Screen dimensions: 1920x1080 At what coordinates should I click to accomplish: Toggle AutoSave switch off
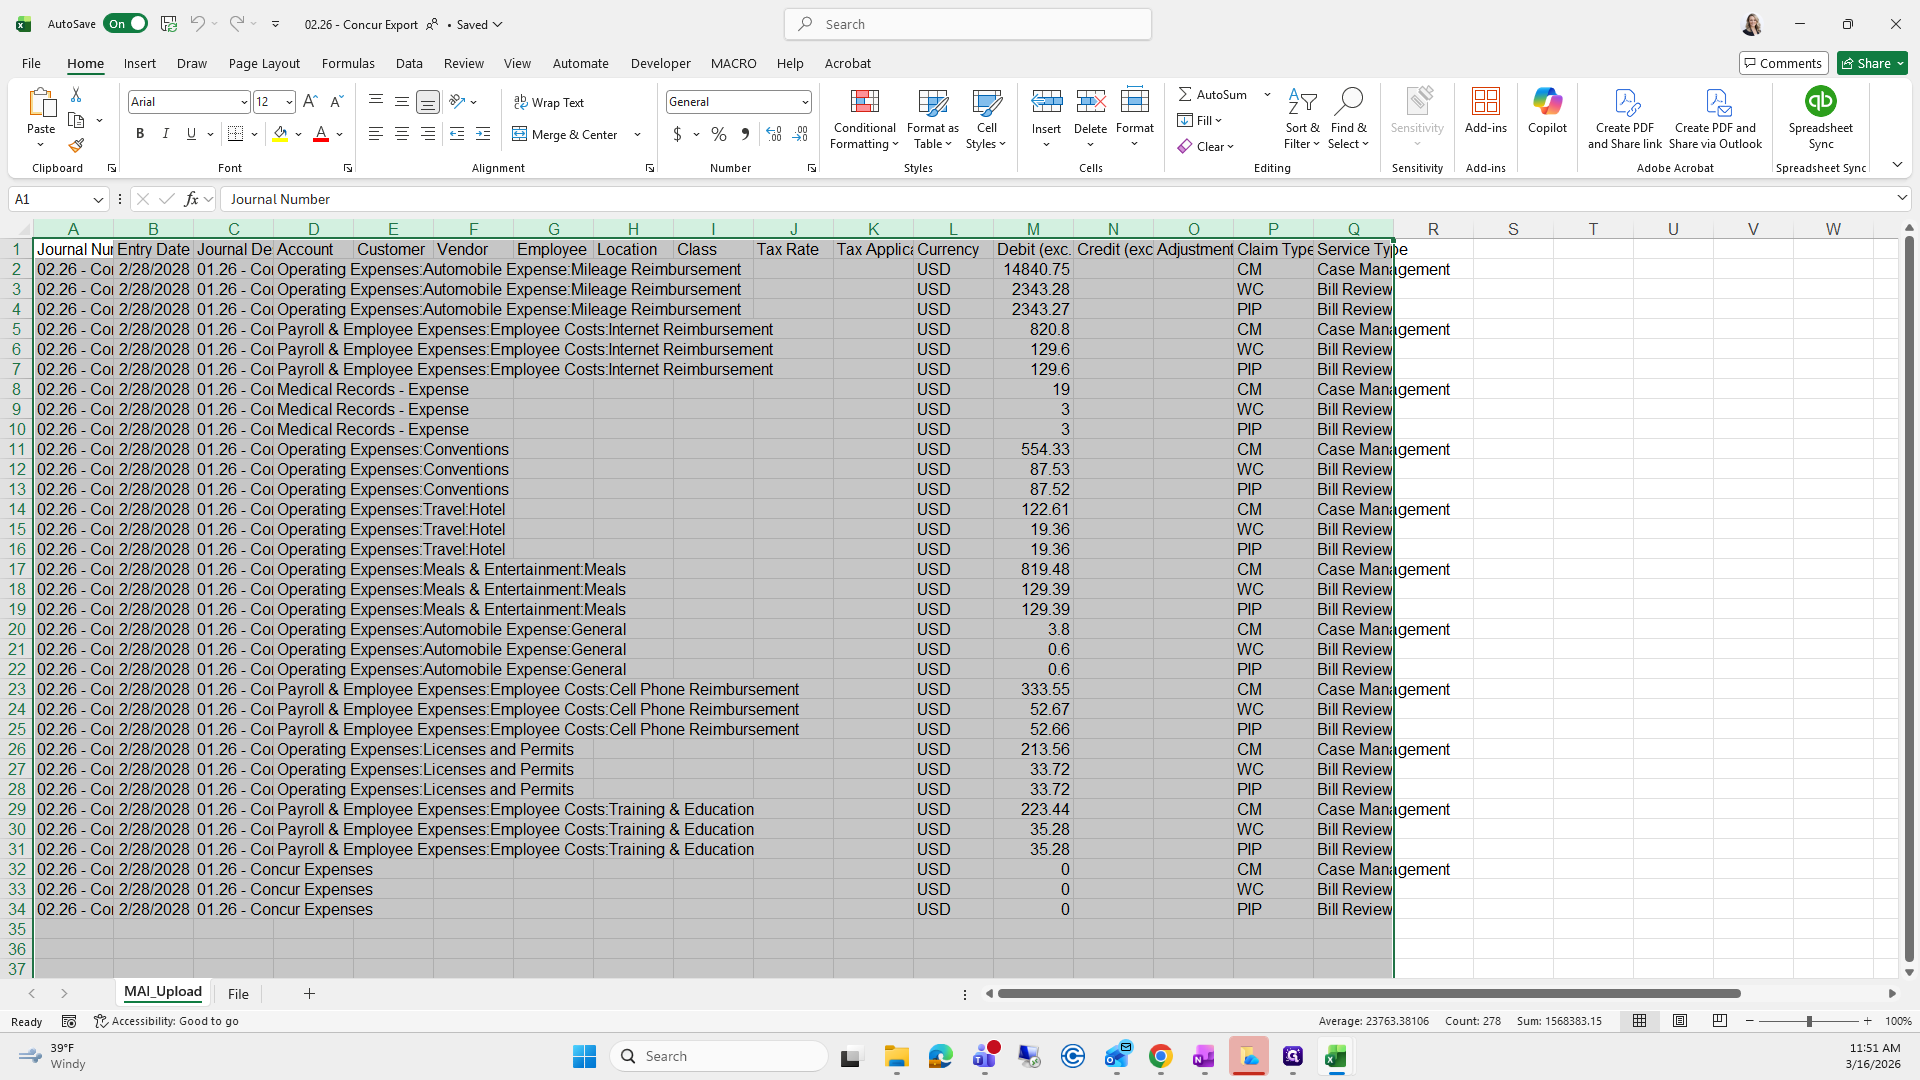[126, 24]
